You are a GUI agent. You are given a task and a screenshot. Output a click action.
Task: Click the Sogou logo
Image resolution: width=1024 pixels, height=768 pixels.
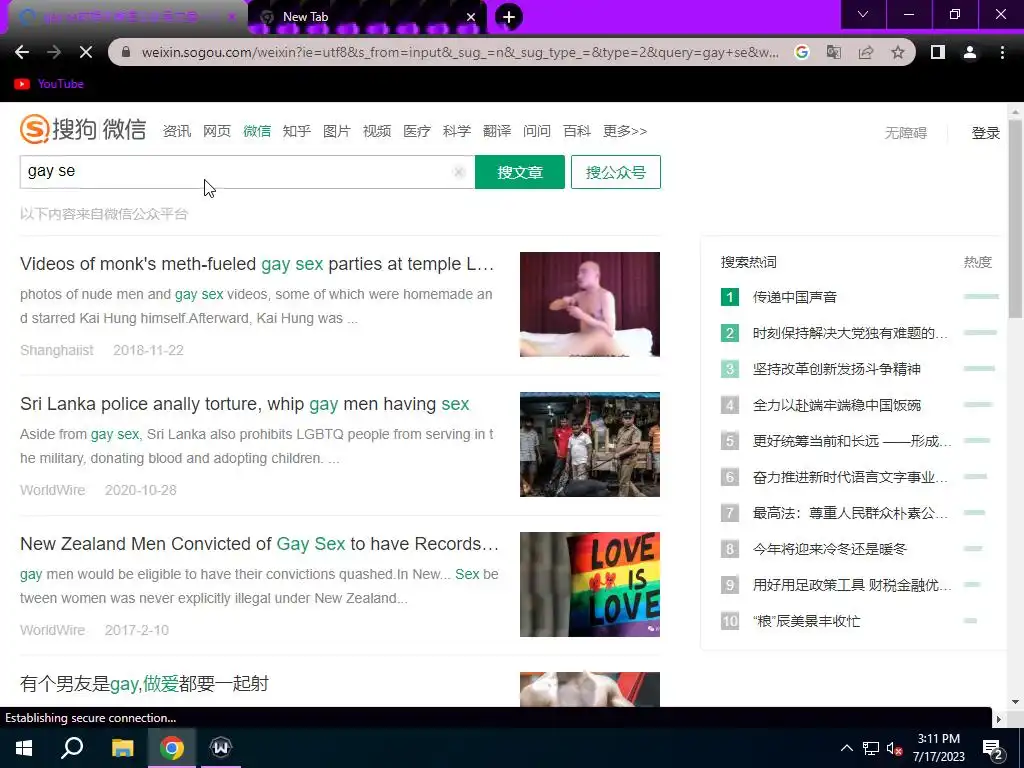(x=83, y=129)
